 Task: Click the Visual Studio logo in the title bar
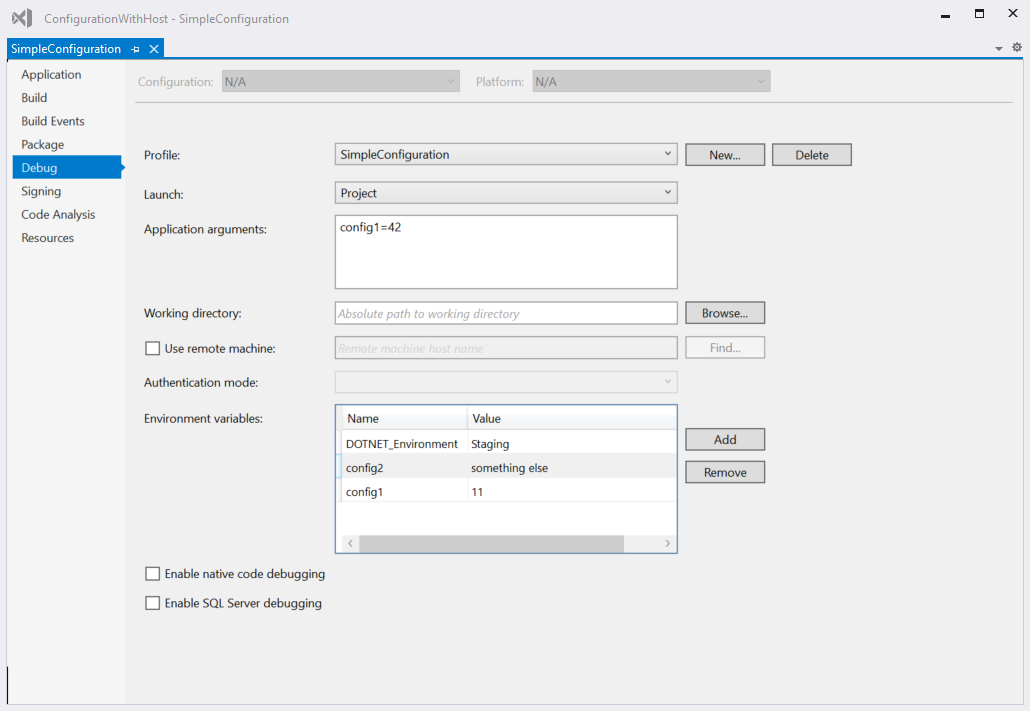22,17
